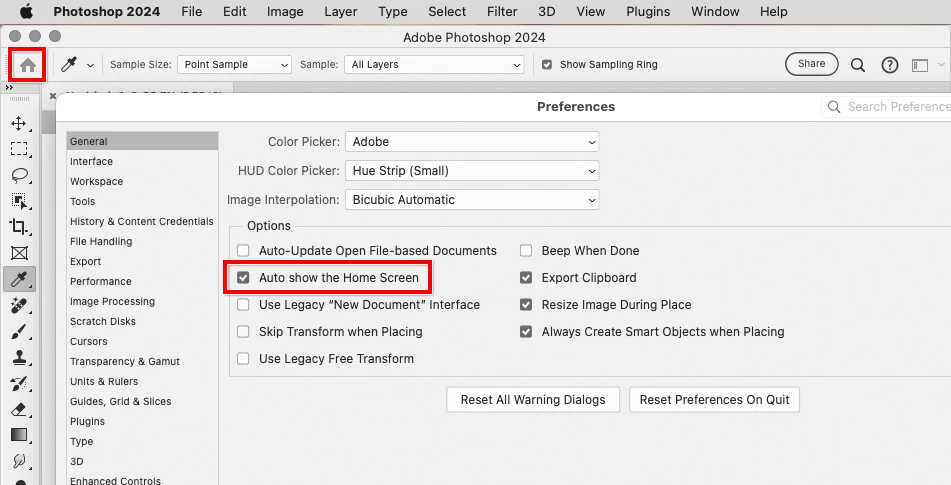Select Performance in preferences list

tap(101, 281)
